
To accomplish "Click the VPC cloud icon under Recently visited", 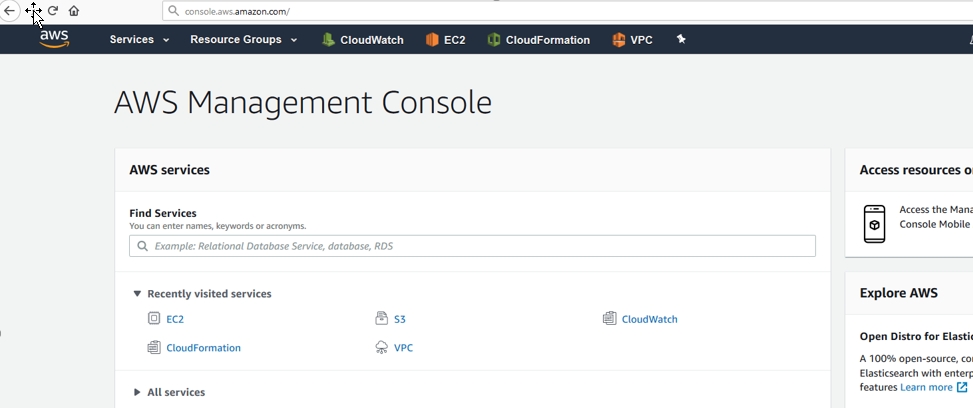I will point(382,347).
